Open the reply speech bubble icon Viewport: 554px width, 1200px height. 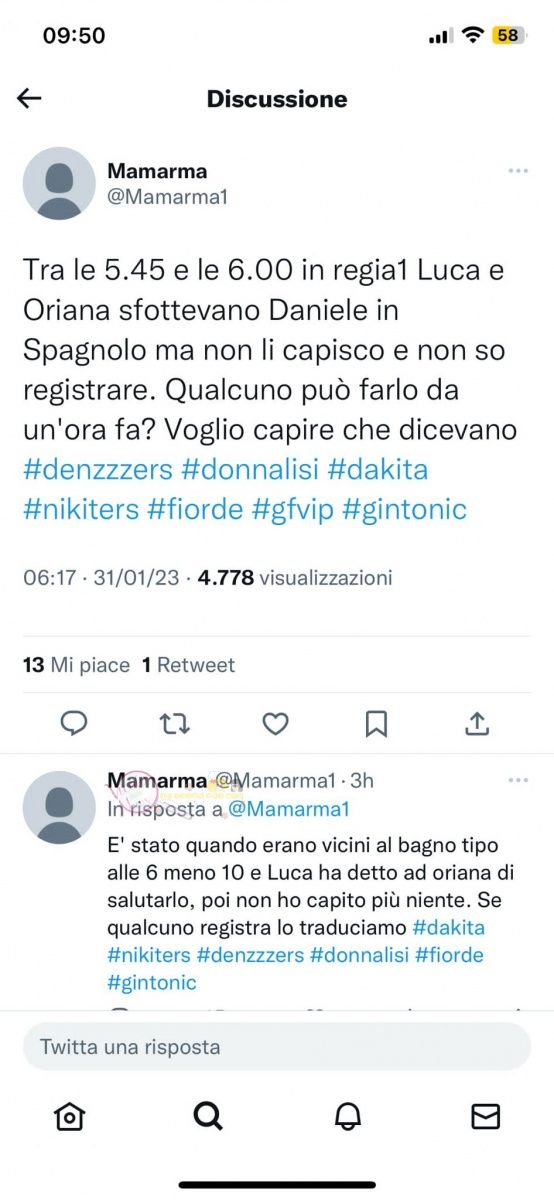tap(74, 724)
